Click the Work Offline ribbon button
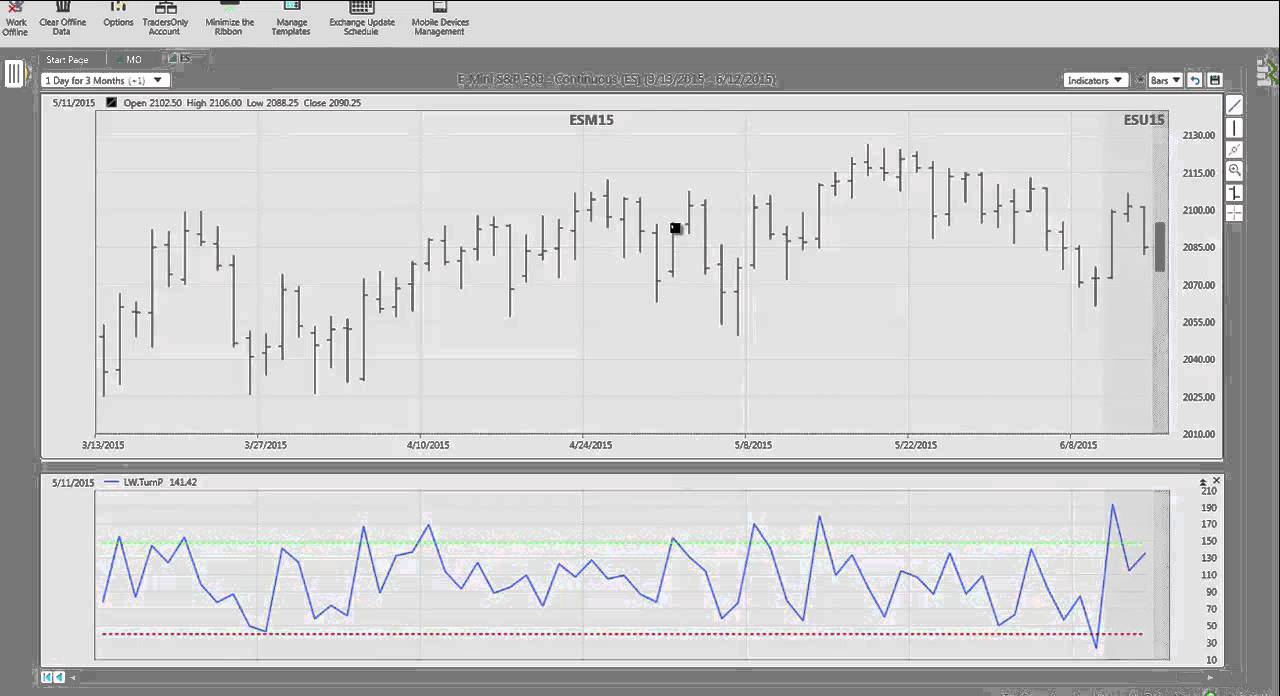Screen dimensions: 1280x696 15,20
